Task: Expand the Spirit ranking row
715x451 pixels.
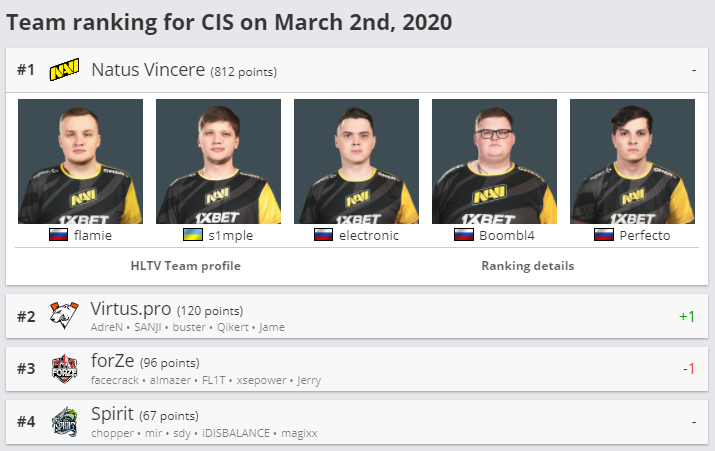Action: [x=357, y=422]
